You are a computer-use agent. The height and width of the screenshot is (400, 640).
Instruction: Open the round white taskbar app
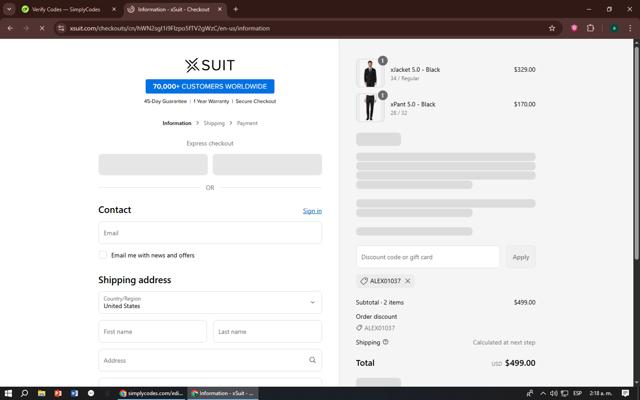91,393
